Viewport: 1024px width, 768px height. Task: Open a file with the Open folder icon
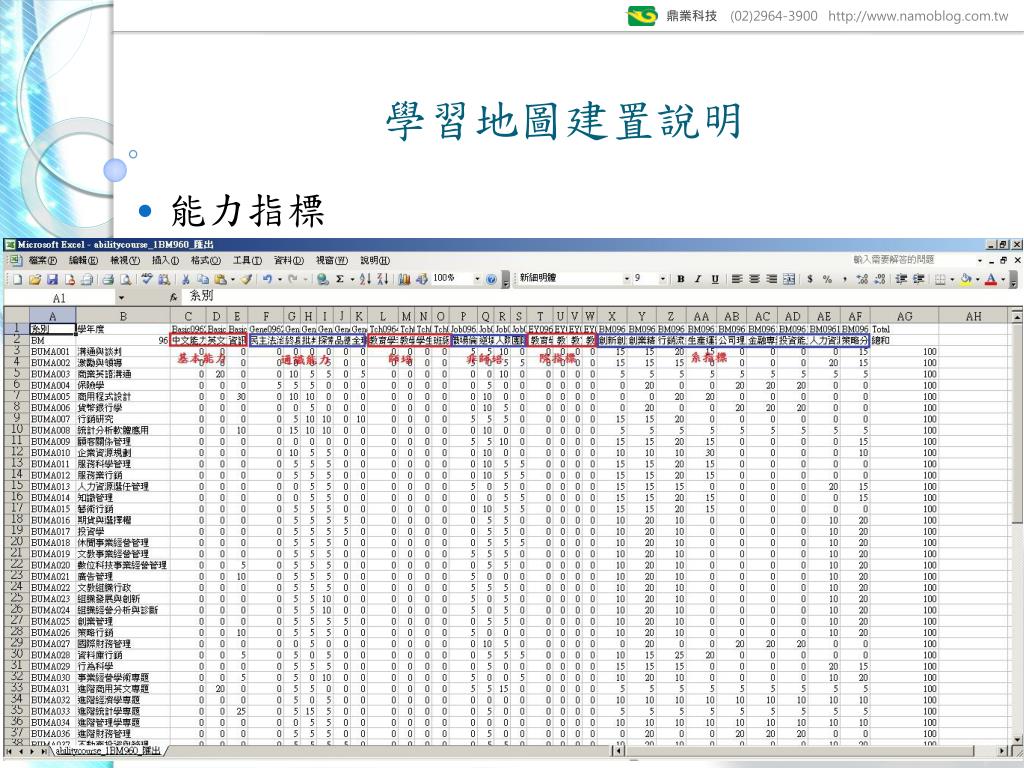35,280
